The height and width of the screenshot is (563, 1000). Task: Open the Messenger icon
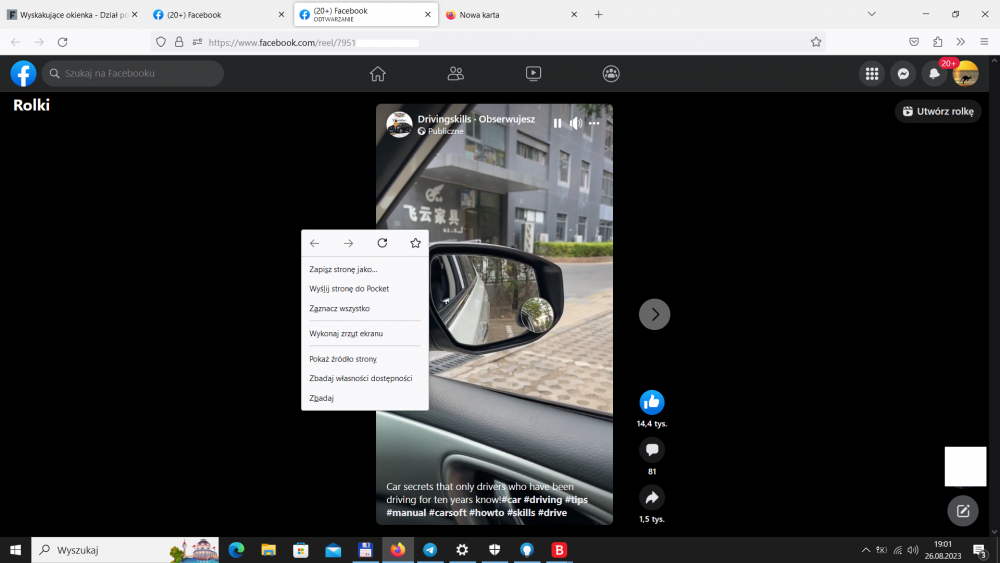tap(902, 74)
